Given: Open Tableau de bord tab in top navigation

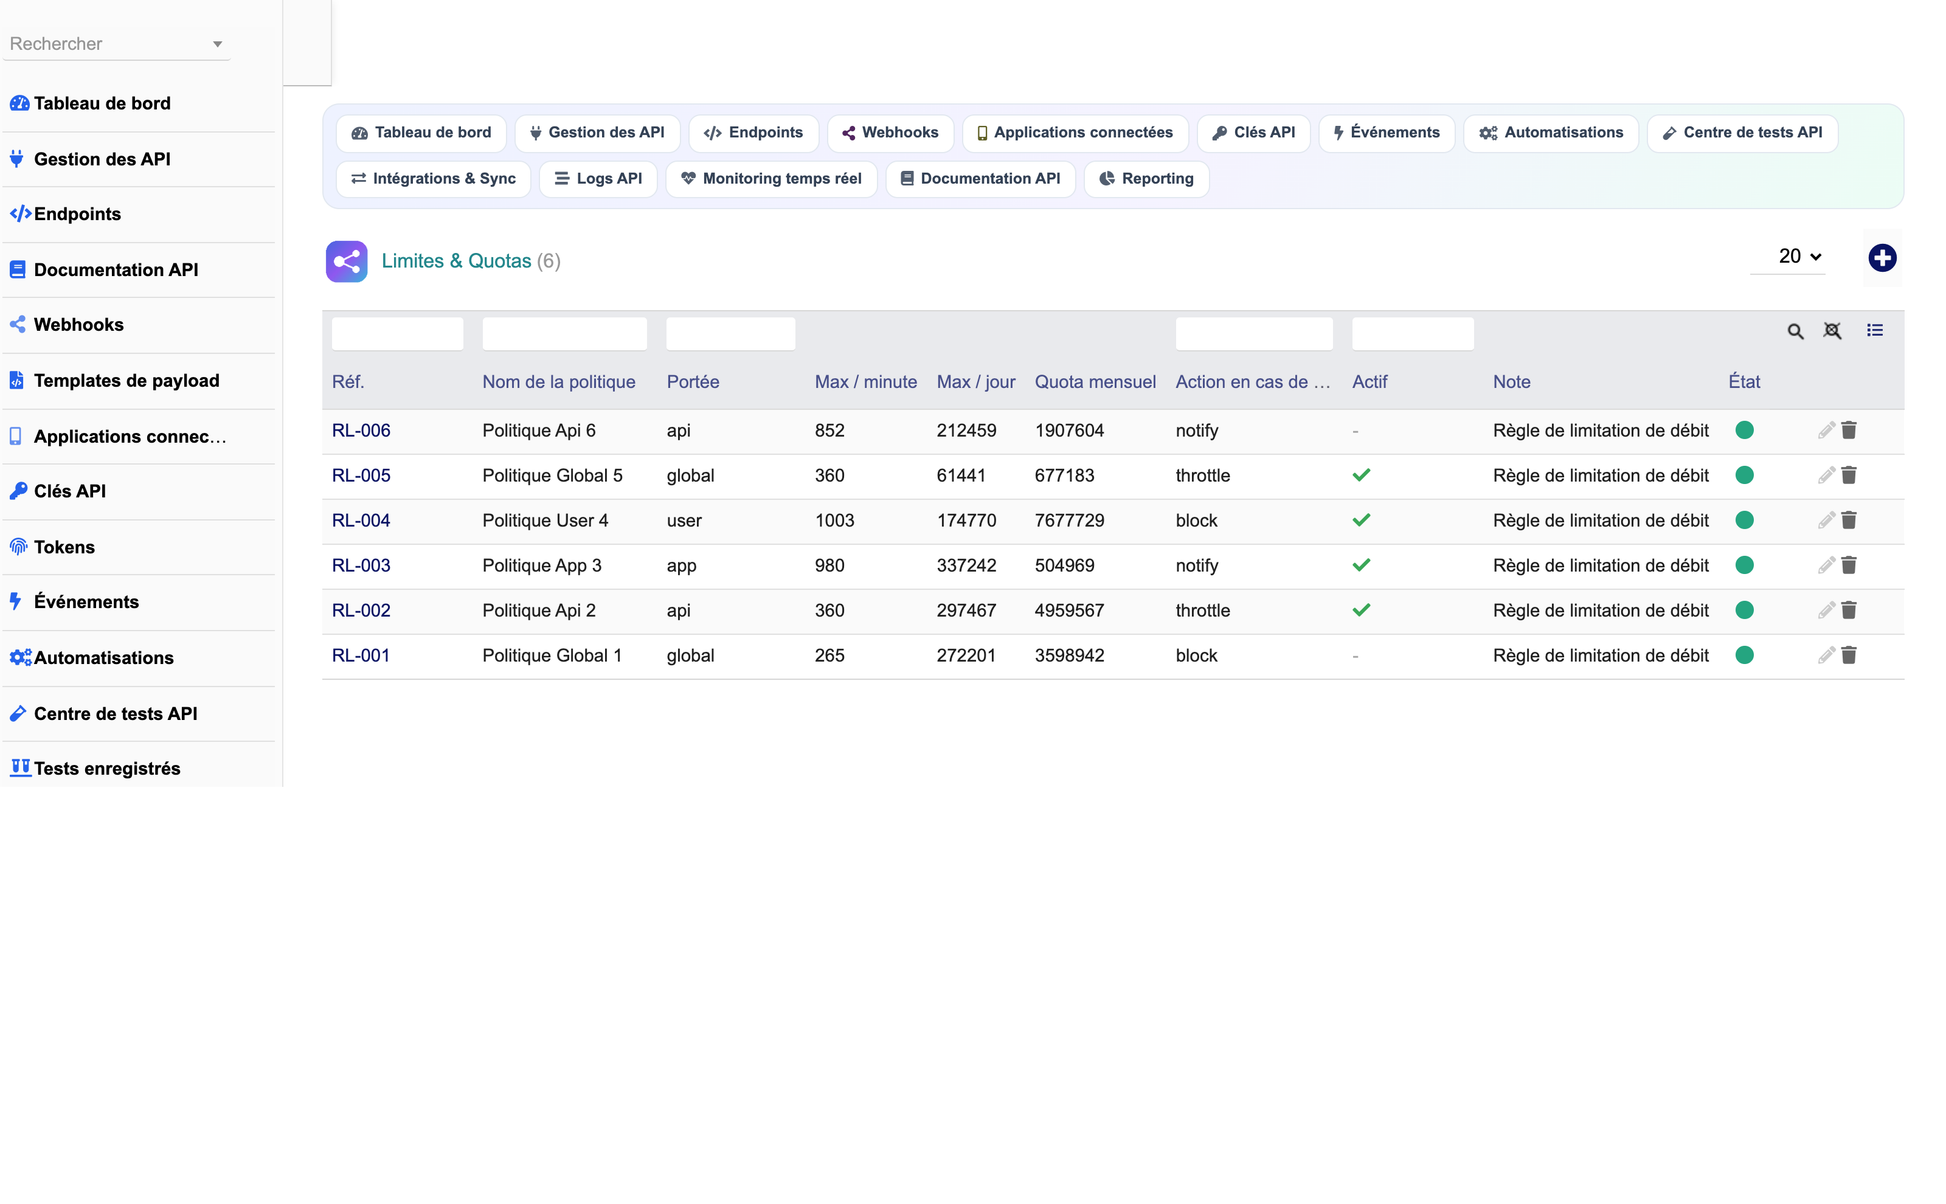Looking at the screenshot, I should coord(421,133).
